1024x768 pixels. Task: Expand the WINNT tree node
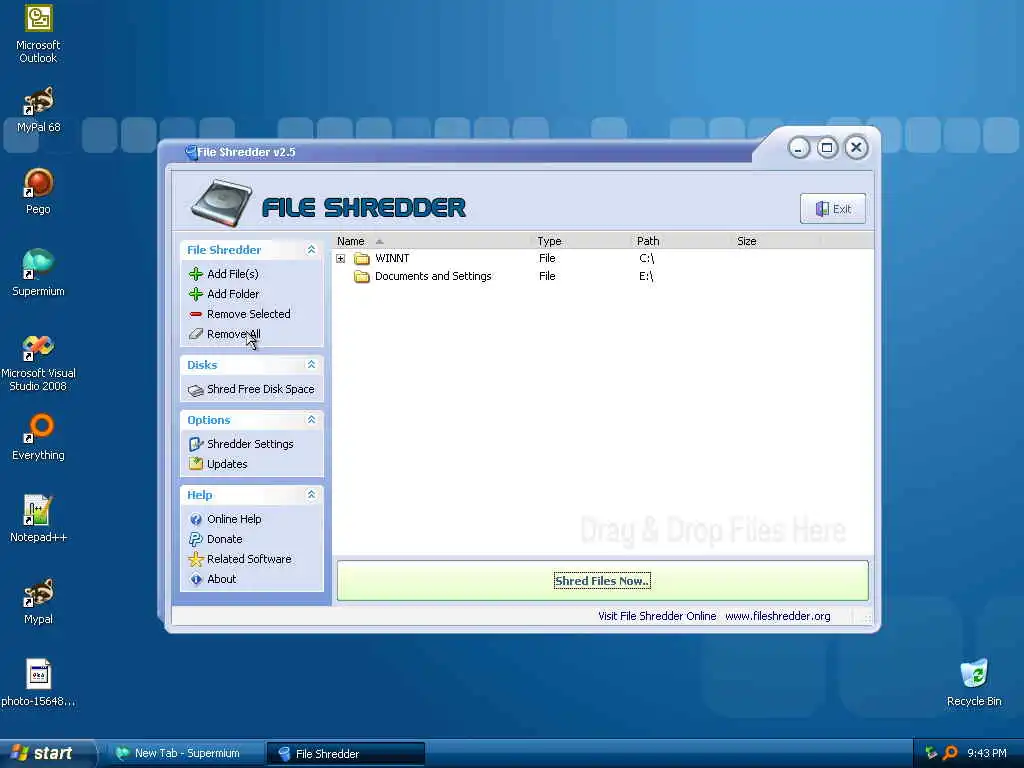point(340,259)
